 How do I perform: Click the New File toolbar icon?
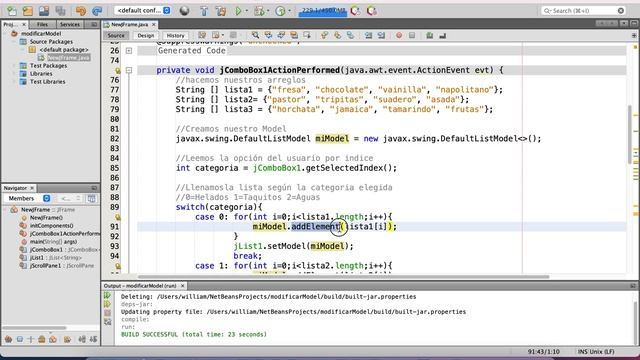pos(12,11)
